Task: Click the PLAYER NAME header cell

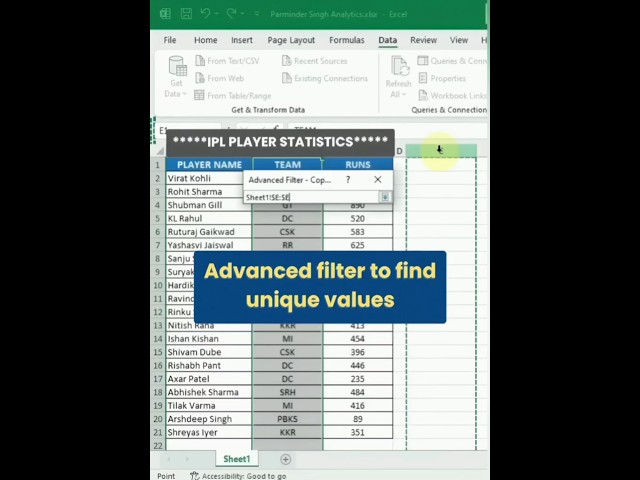Action: point(209,164)
